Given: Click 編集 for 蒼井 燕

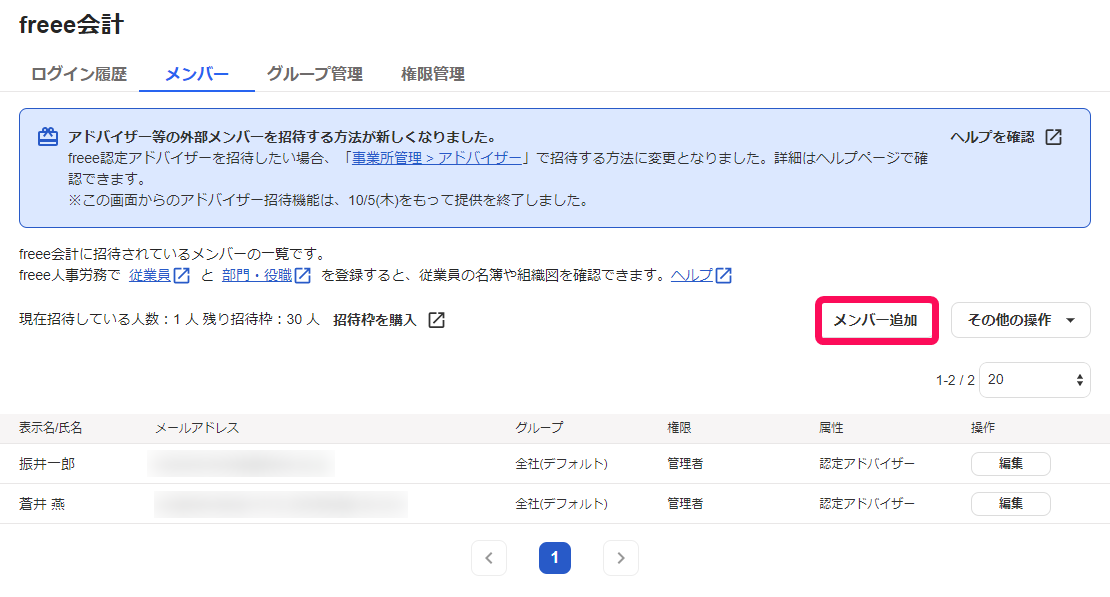Looking at the screenshot, I should click(x=1010, y=504).
